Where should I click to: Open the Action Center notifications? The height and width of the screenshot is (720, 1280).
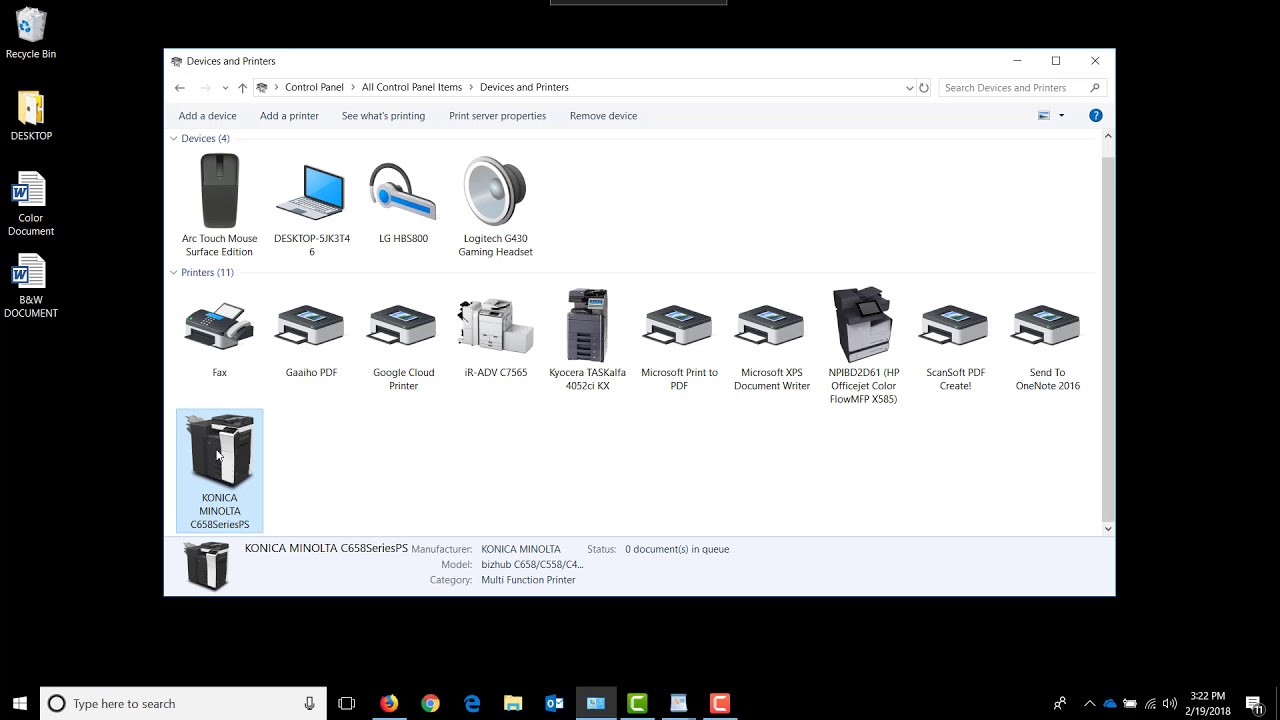click(1254, 704)
